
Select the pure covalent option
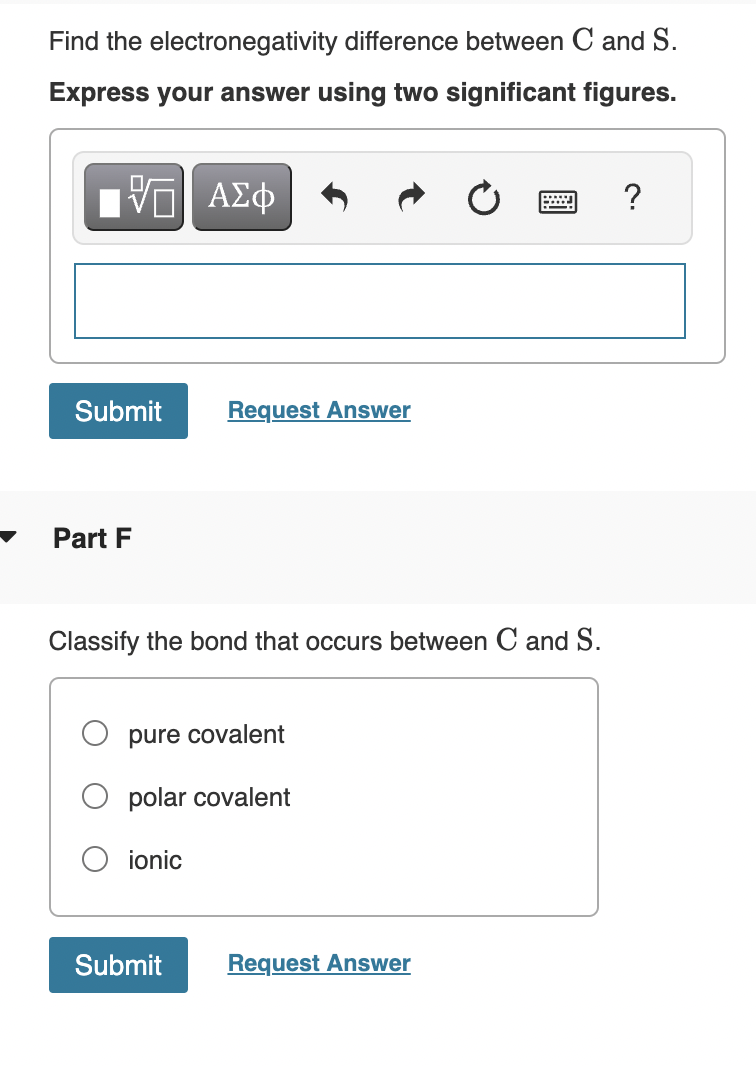tap(94, 733)
